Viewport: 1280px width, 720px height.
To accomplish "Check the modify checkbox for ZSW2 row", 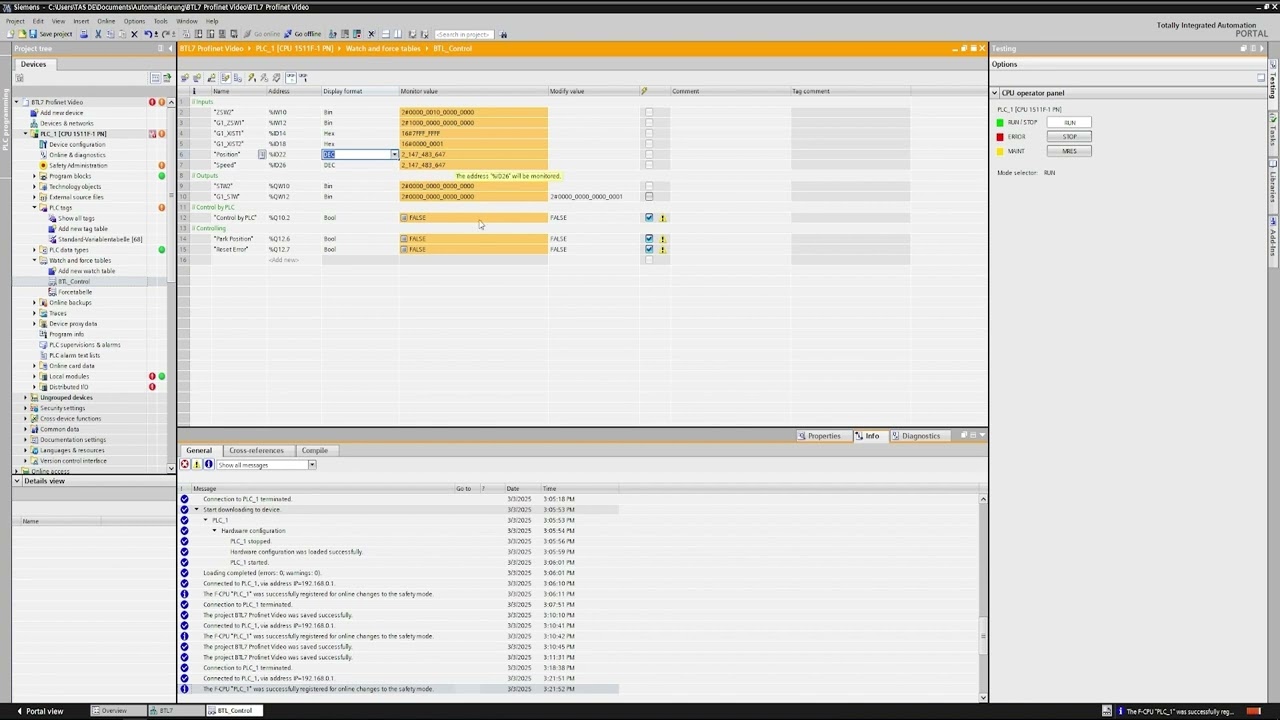I will coord(649,112).
